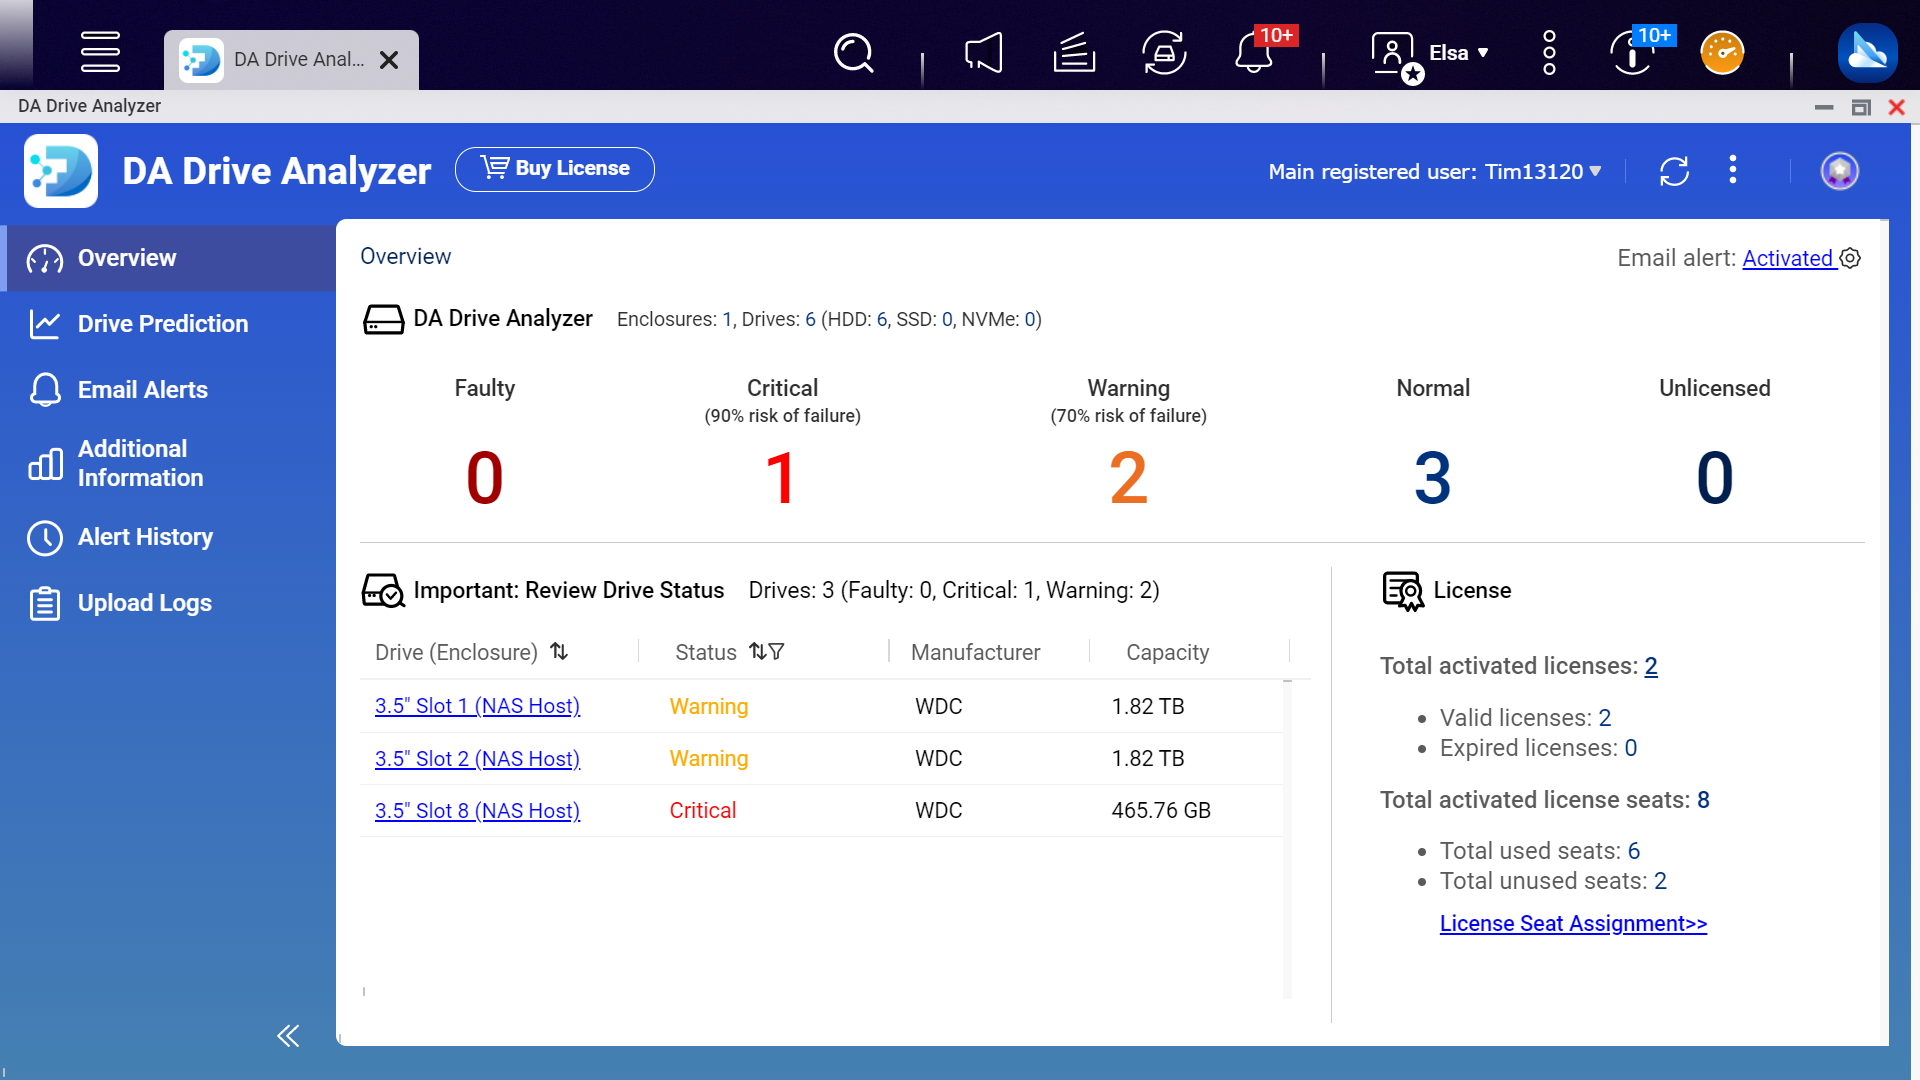The width and height of the screenshot is (1920, 1080).
Task: Click License Seat Assignment link
Action: coord(1573,922)
